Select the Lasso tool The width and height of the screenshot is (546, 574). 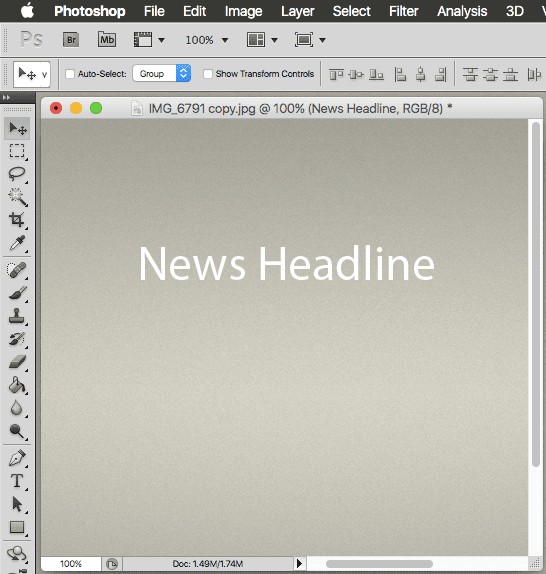17,174
